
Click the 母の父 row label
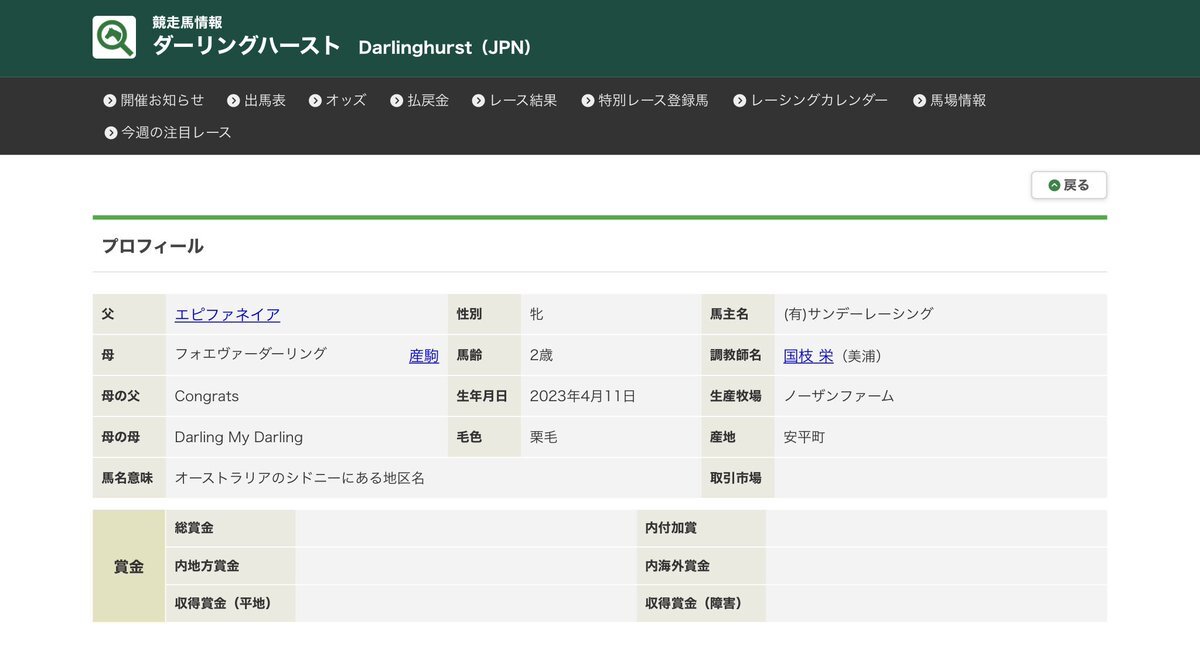click(x=121, y=396)
